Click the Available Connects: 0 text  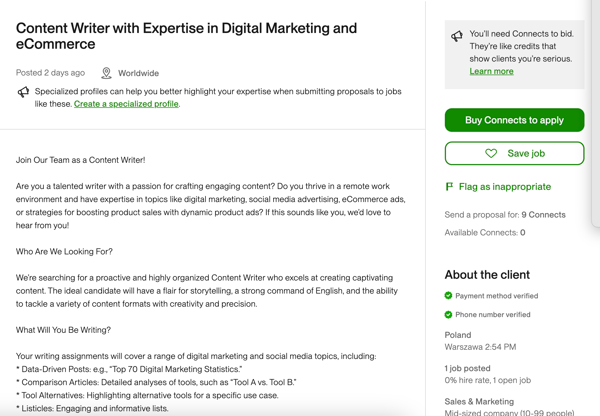click(x=485, y=233)
